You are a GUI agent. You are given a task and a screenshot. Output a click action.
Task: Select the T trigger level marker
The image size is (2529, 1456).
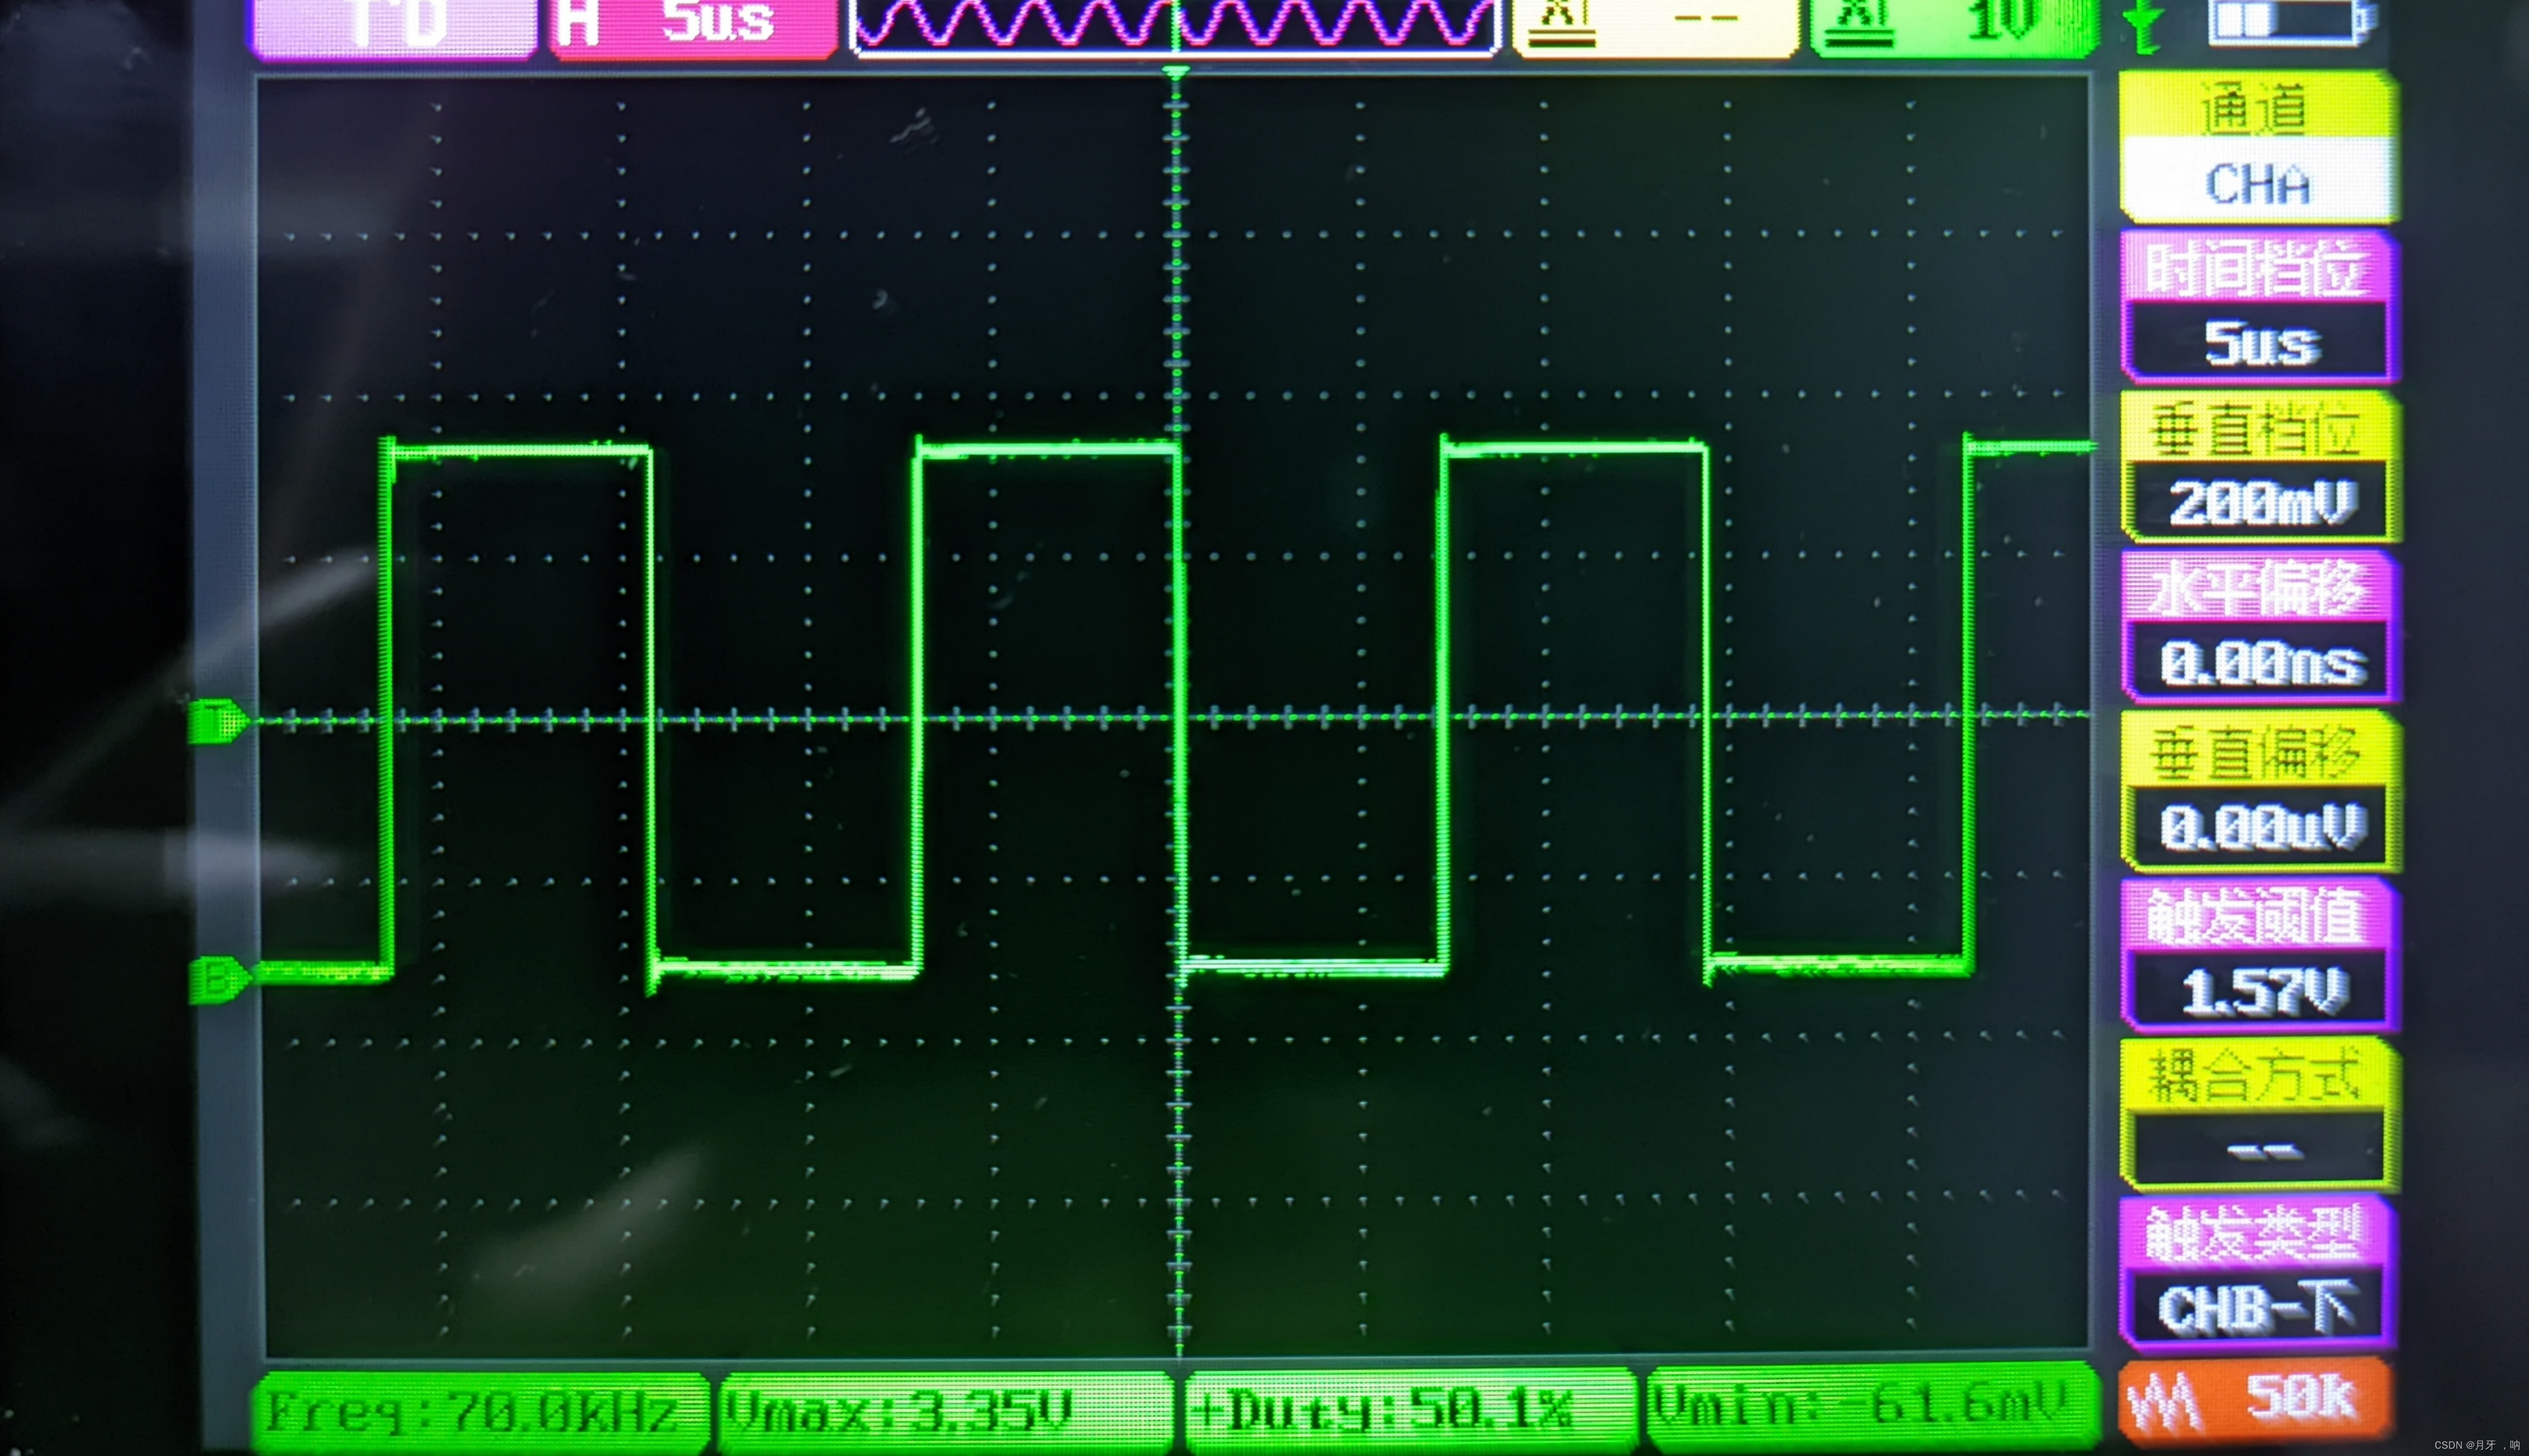pyautogui.click(x=218, y=721)
